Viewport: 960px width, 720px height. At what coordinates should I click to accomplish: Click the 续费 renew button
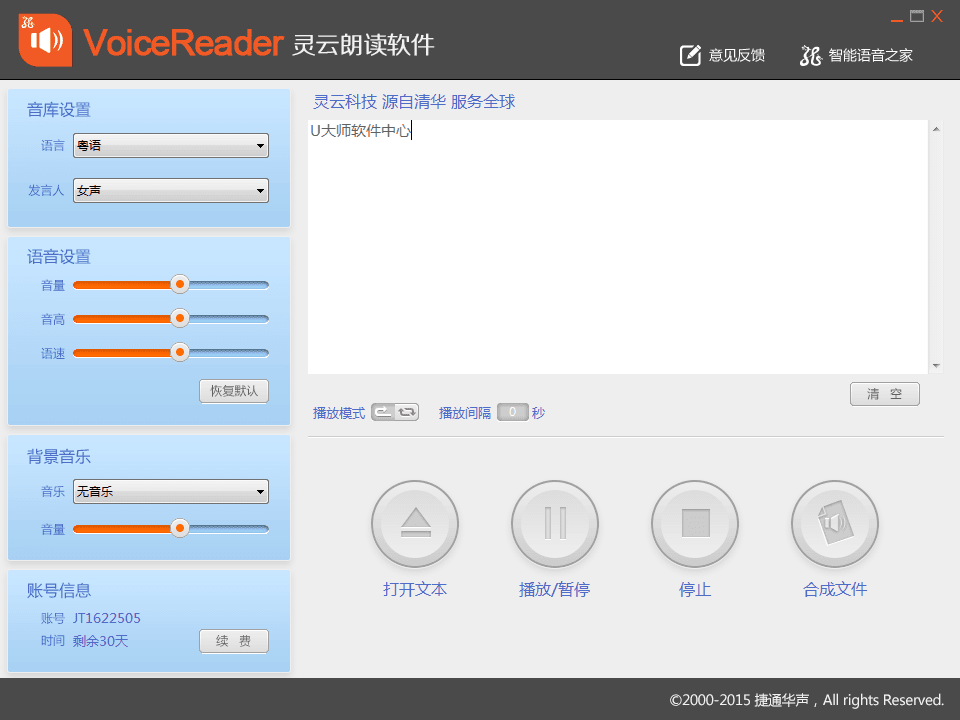pos(234,641)
